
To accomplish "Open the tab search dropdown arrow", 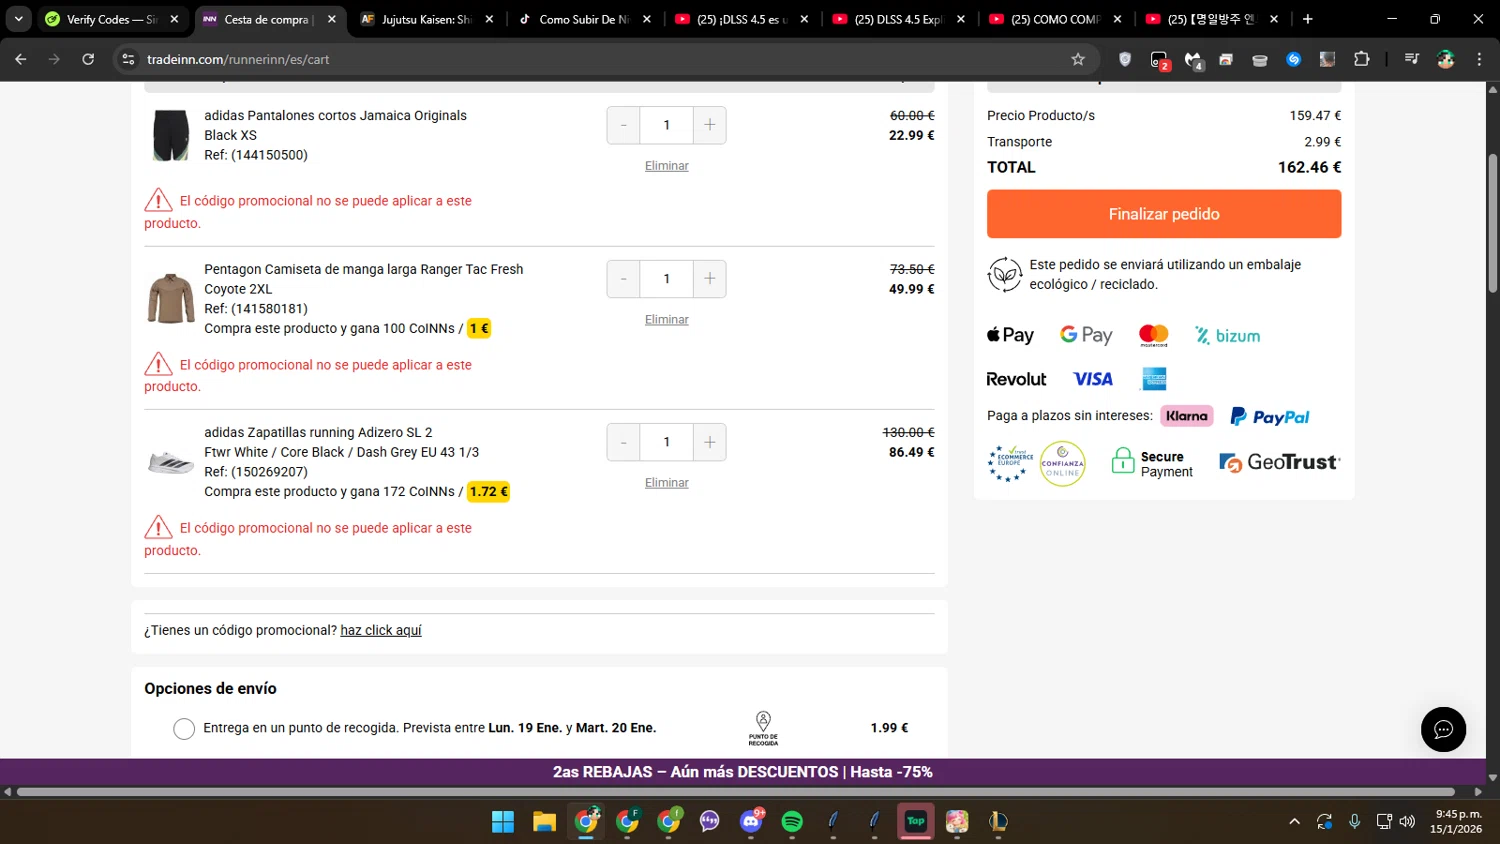I will (18, 19).
